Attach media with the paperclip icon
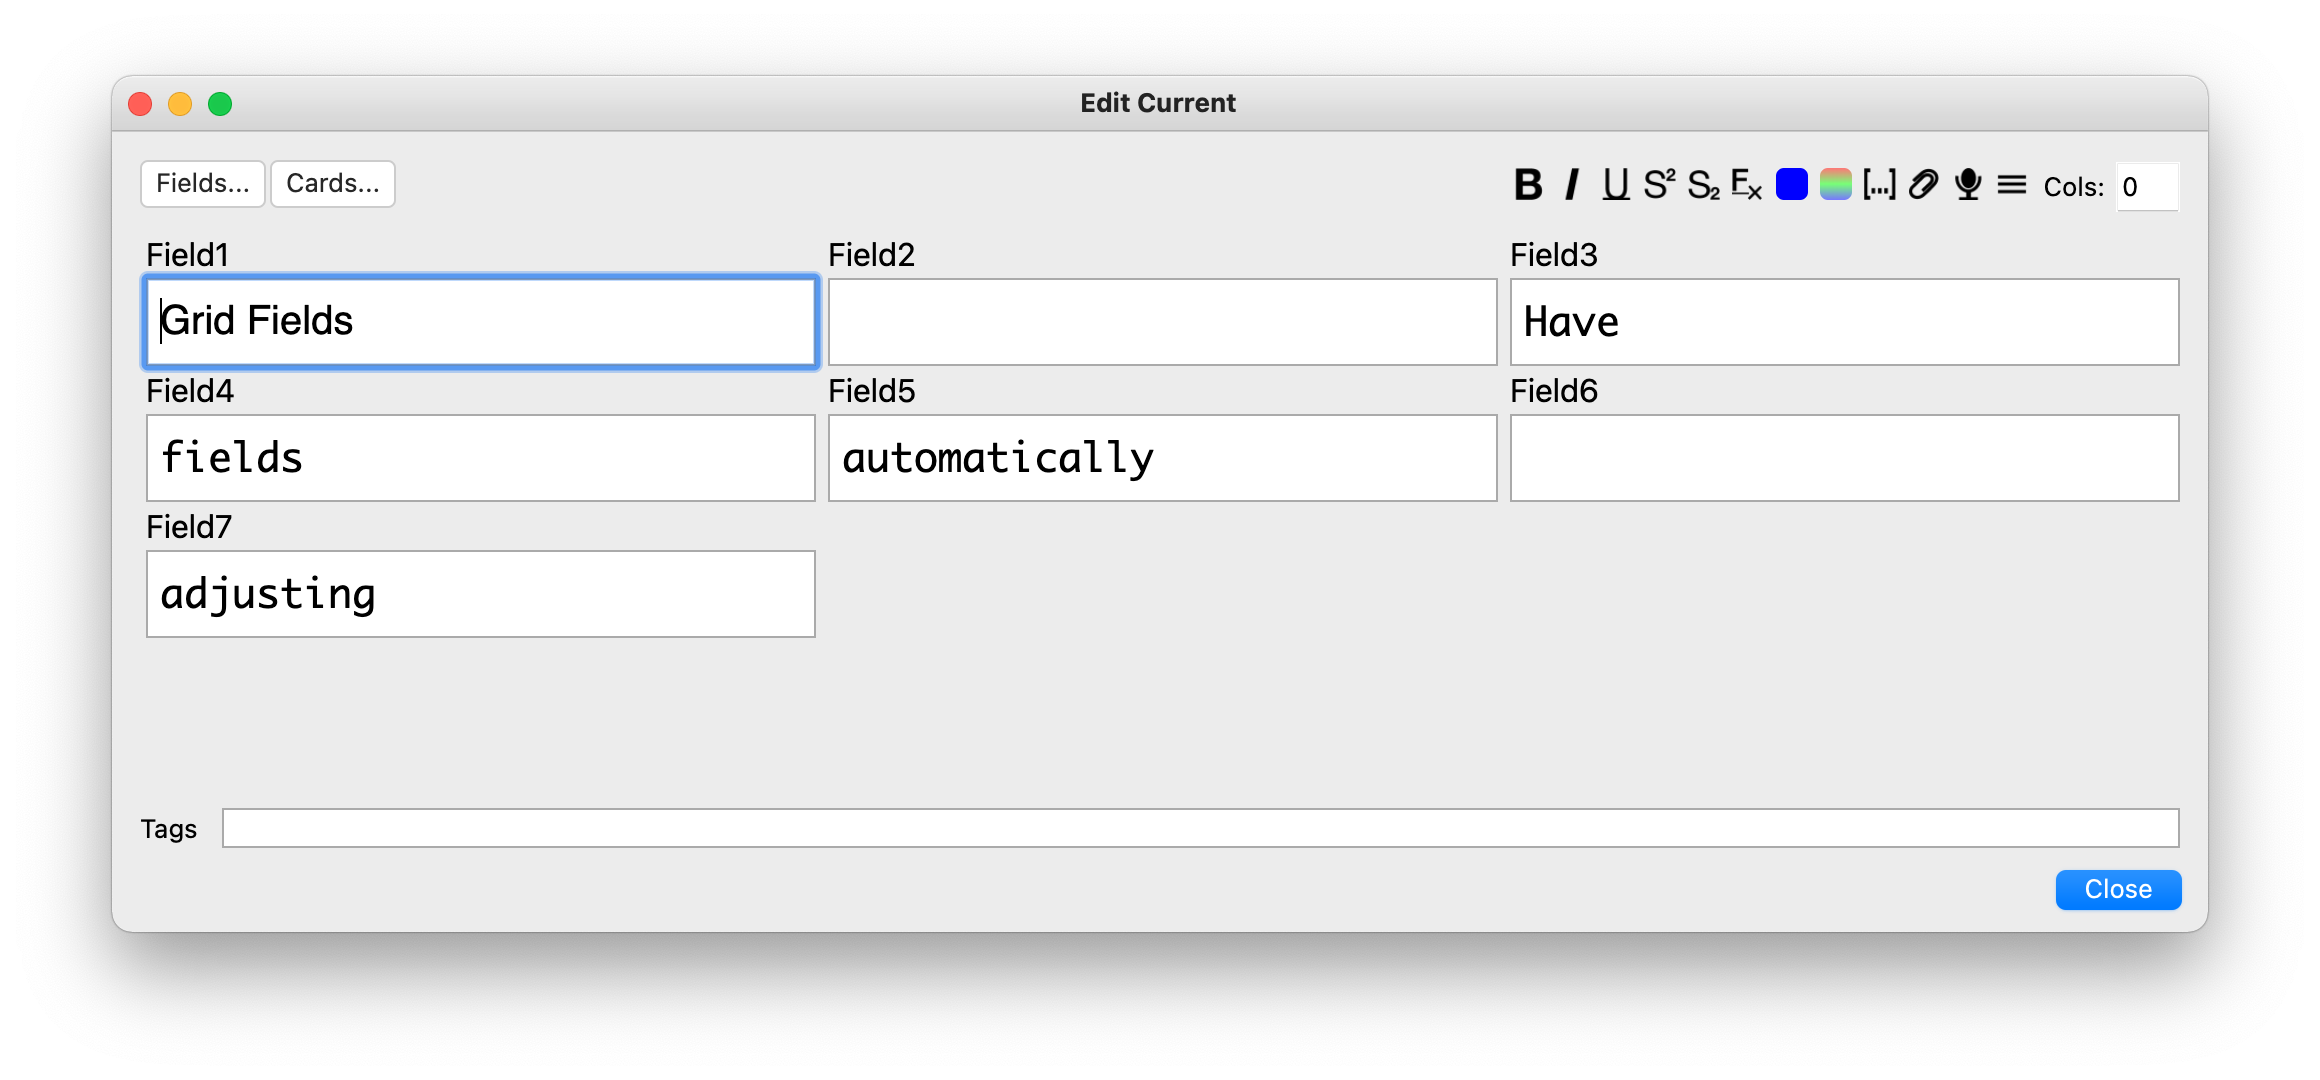 pos(1923,185)
